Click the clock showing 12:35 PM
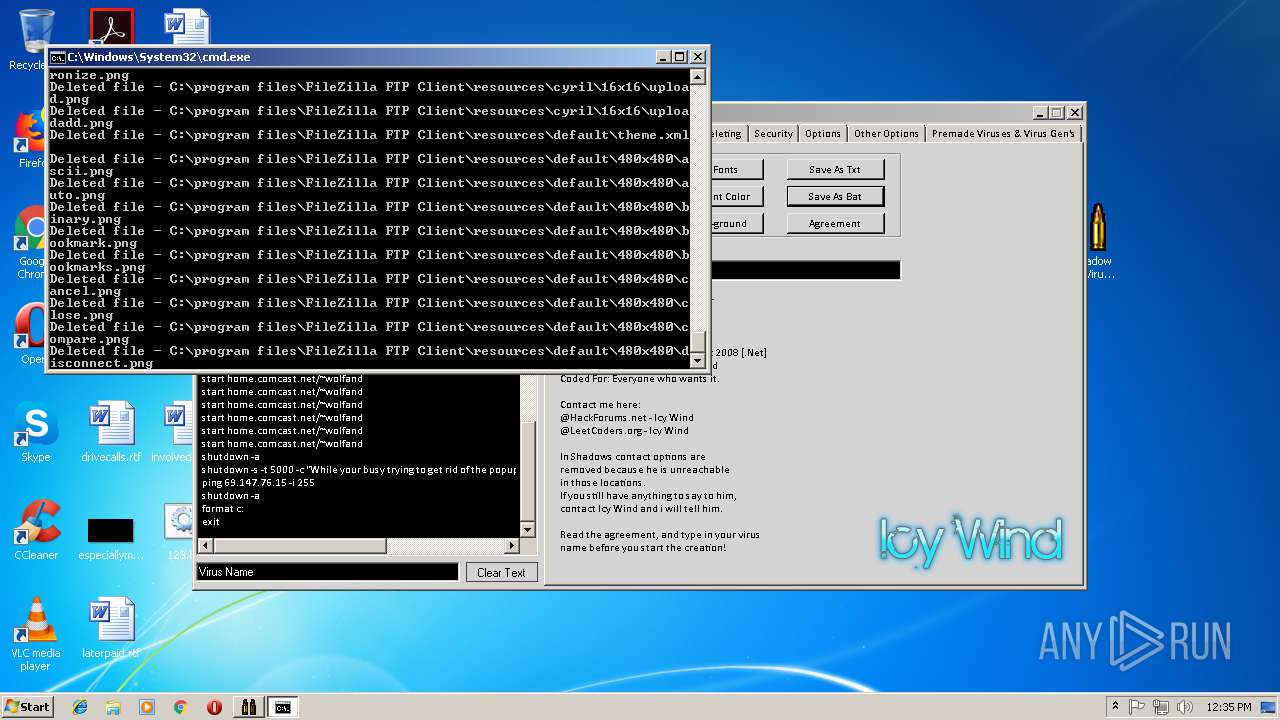 coord(1229,707)
